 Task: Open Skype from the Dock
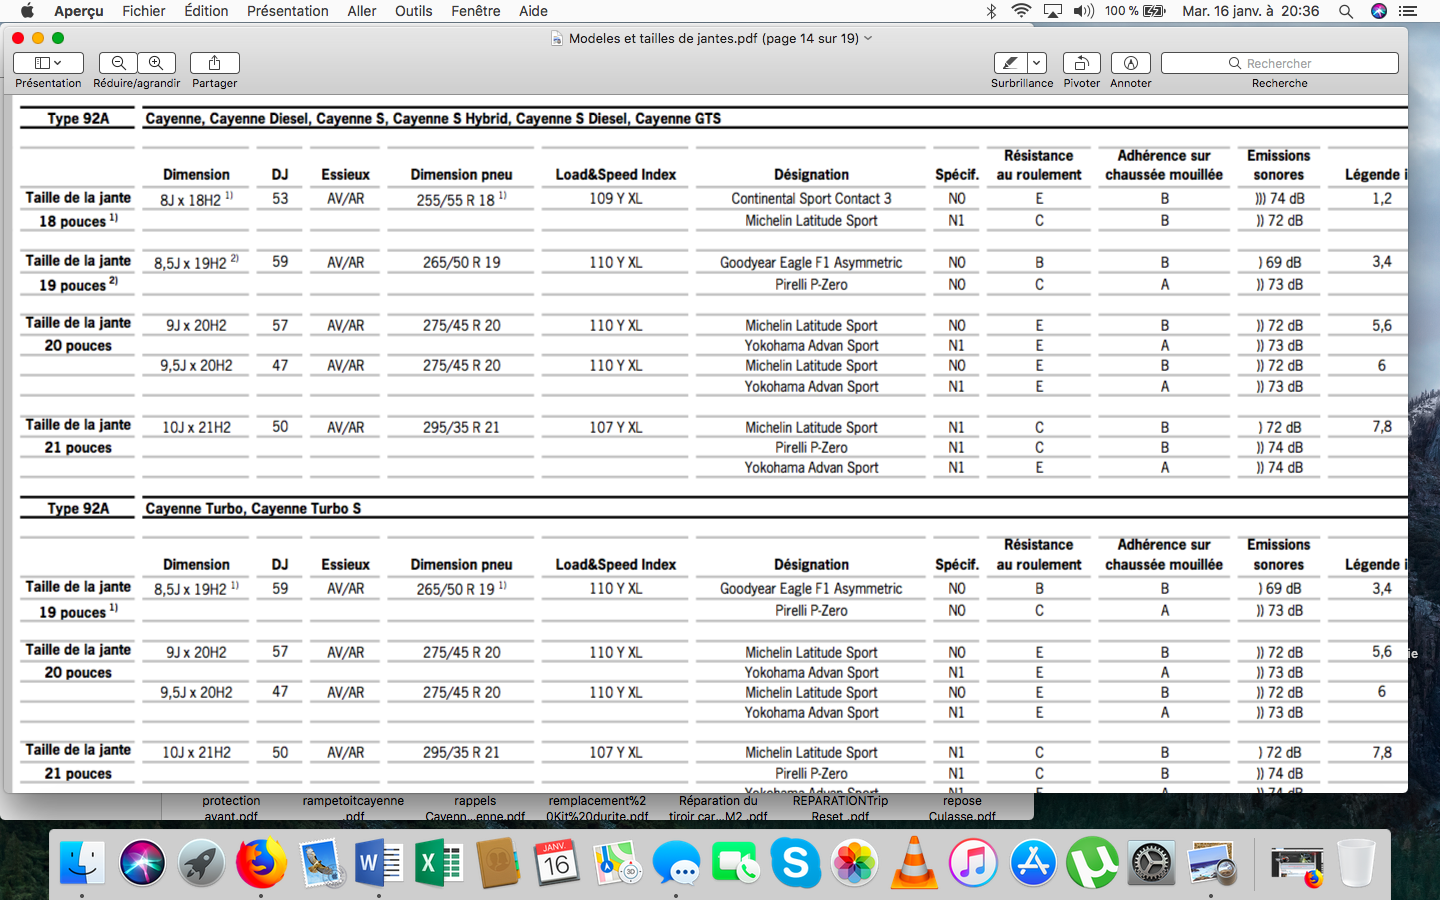pos(796,862)
